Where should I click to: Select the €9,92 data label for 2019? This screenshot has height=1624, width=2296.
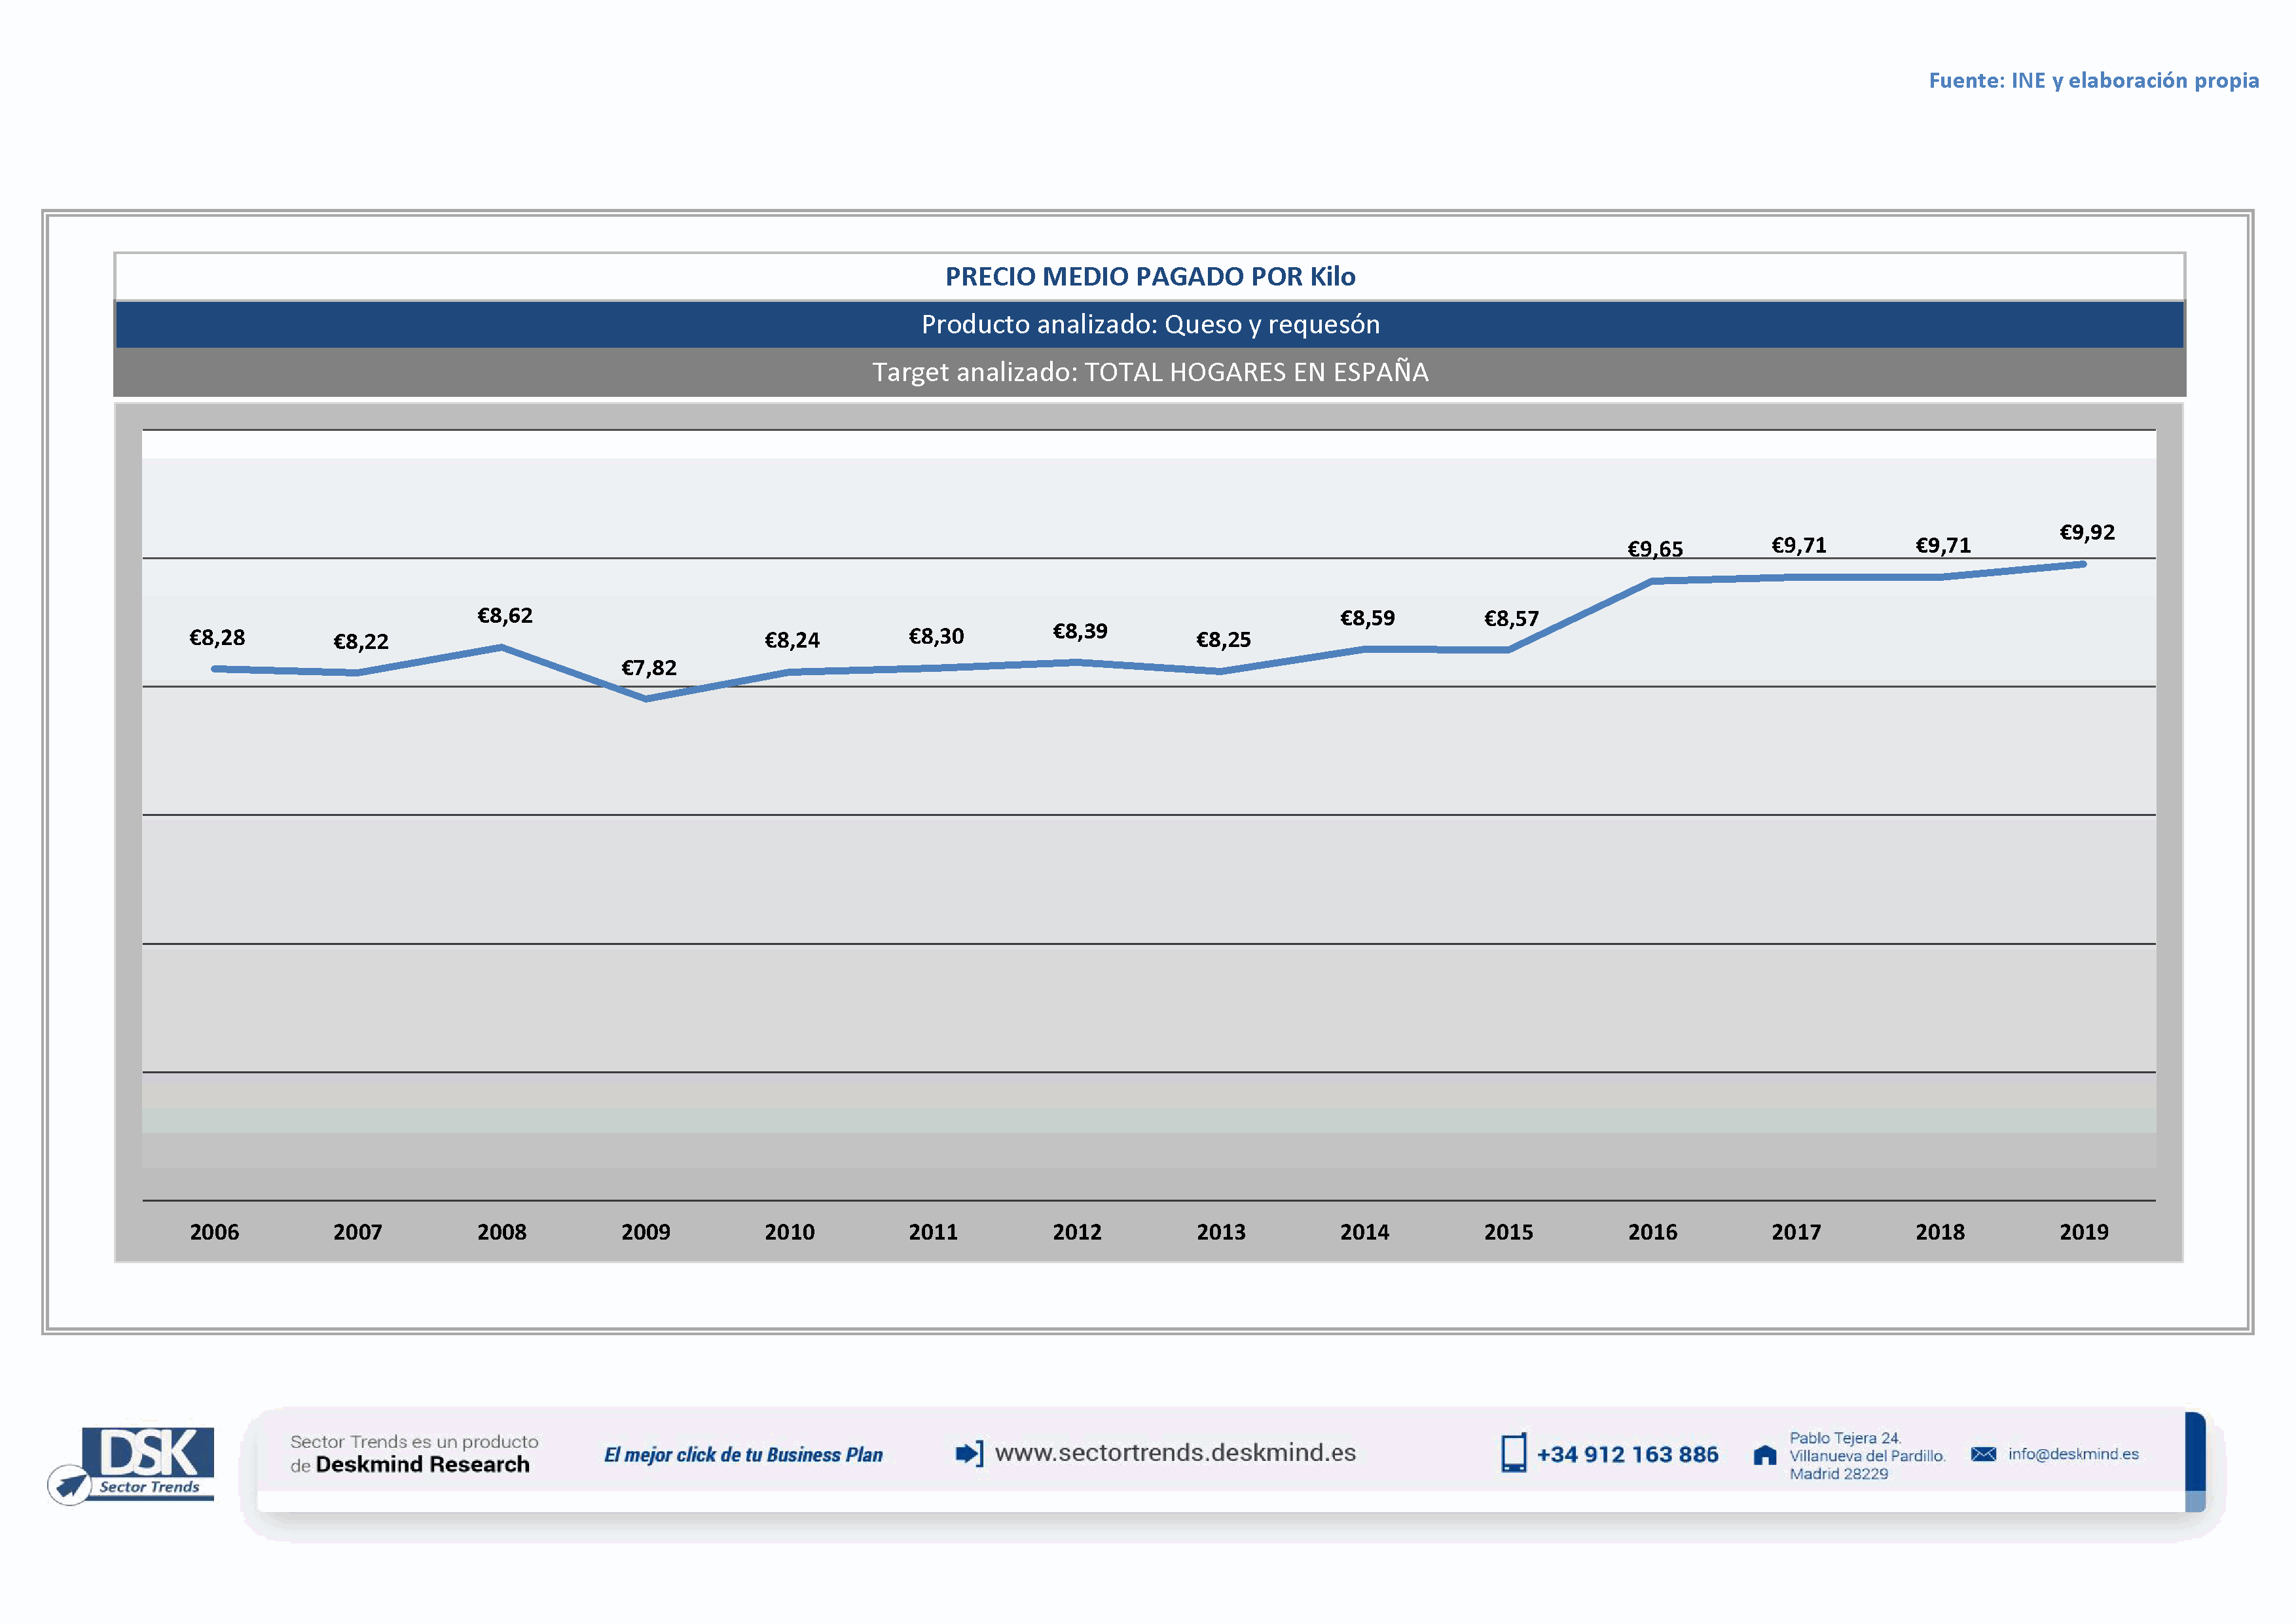(x=2087, y=533)
